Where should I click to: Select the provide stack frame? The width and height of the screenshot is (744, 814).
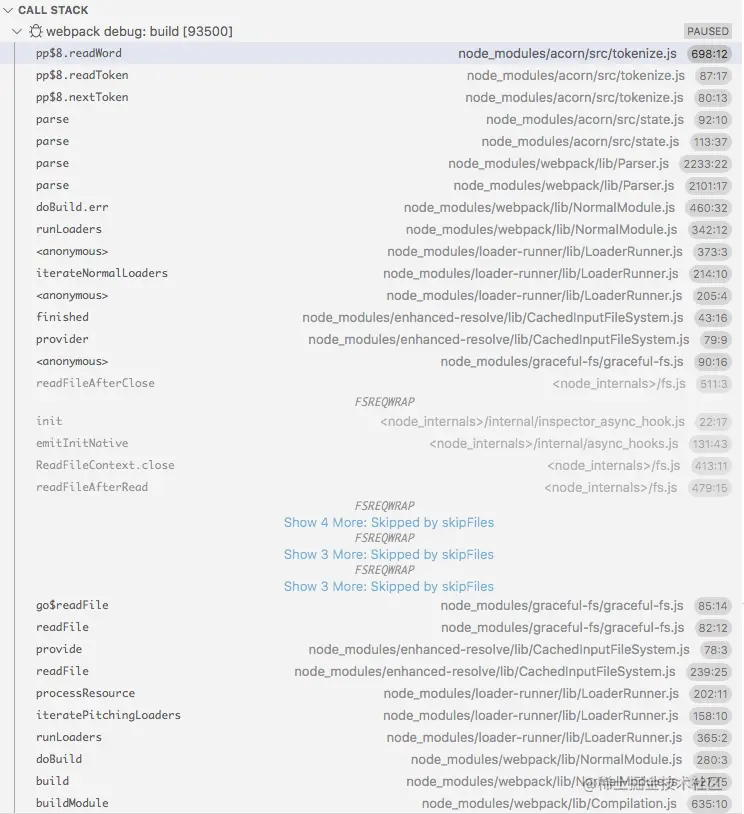tap(372, 649)
